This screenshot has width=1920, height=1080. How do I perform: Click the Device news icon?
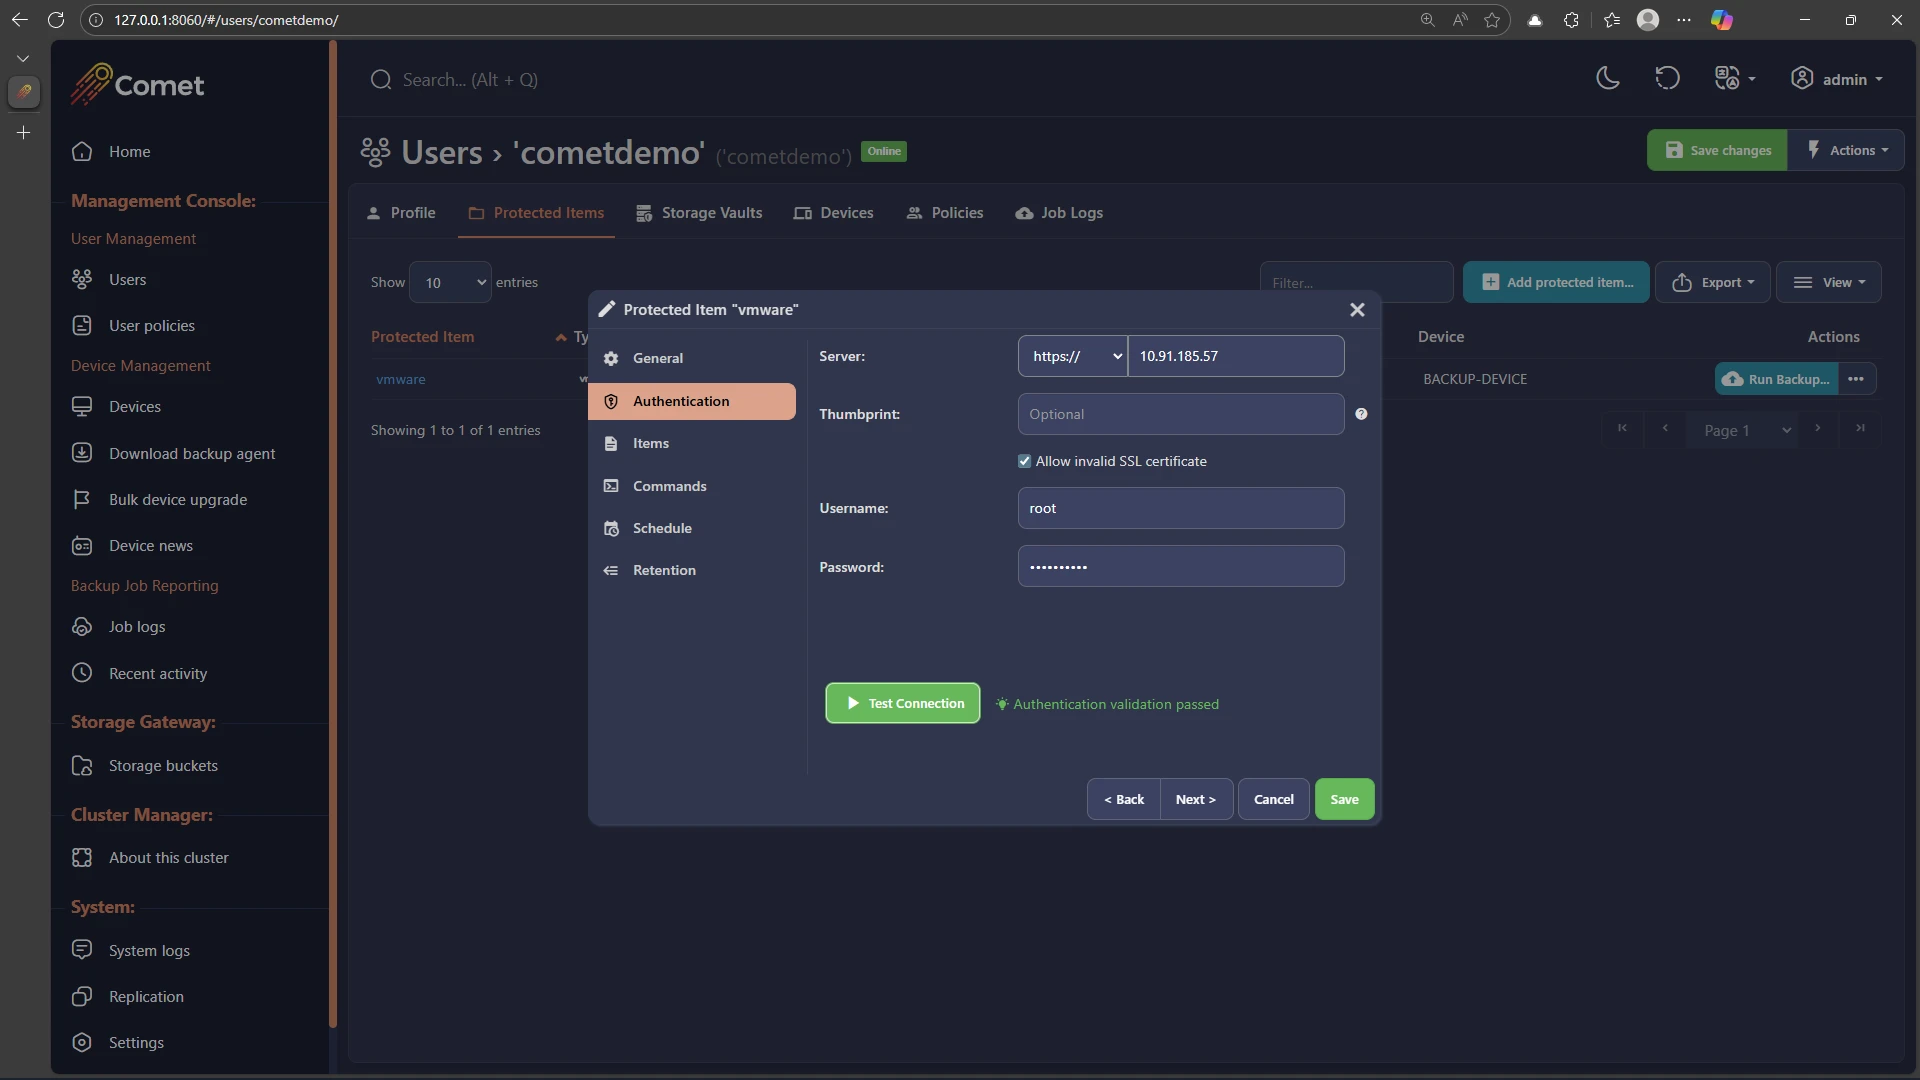[x=82, y=546]
